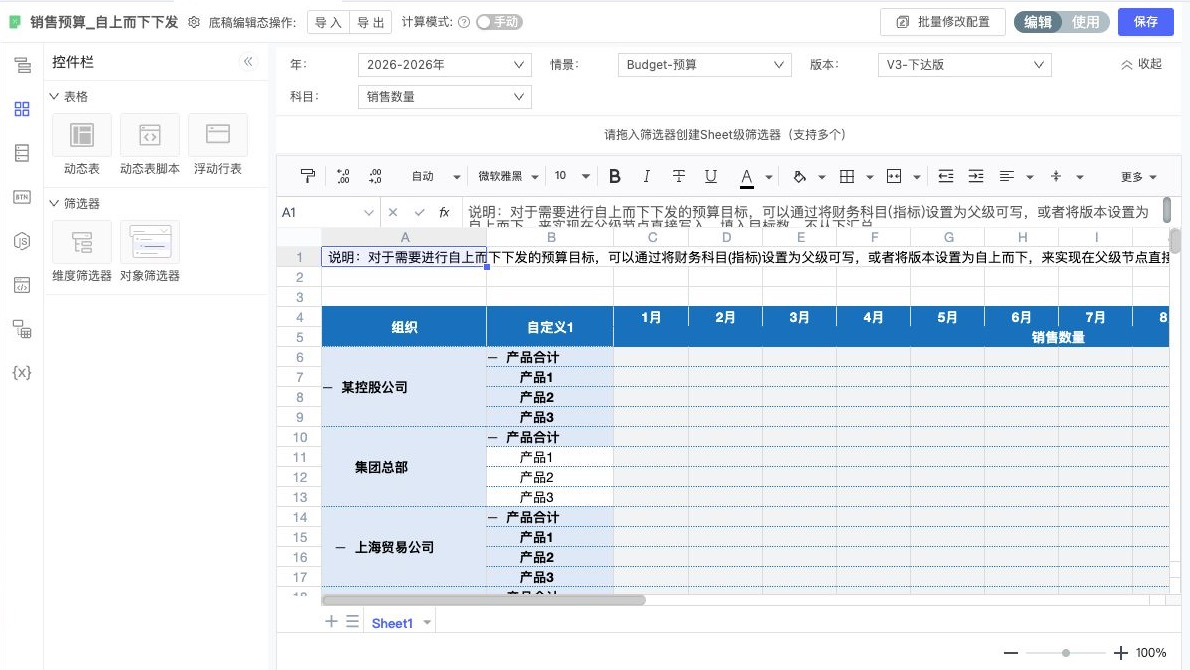Open the cell name box dropdown
This screenshot has height=670, width=1190.
click(368, 212)
